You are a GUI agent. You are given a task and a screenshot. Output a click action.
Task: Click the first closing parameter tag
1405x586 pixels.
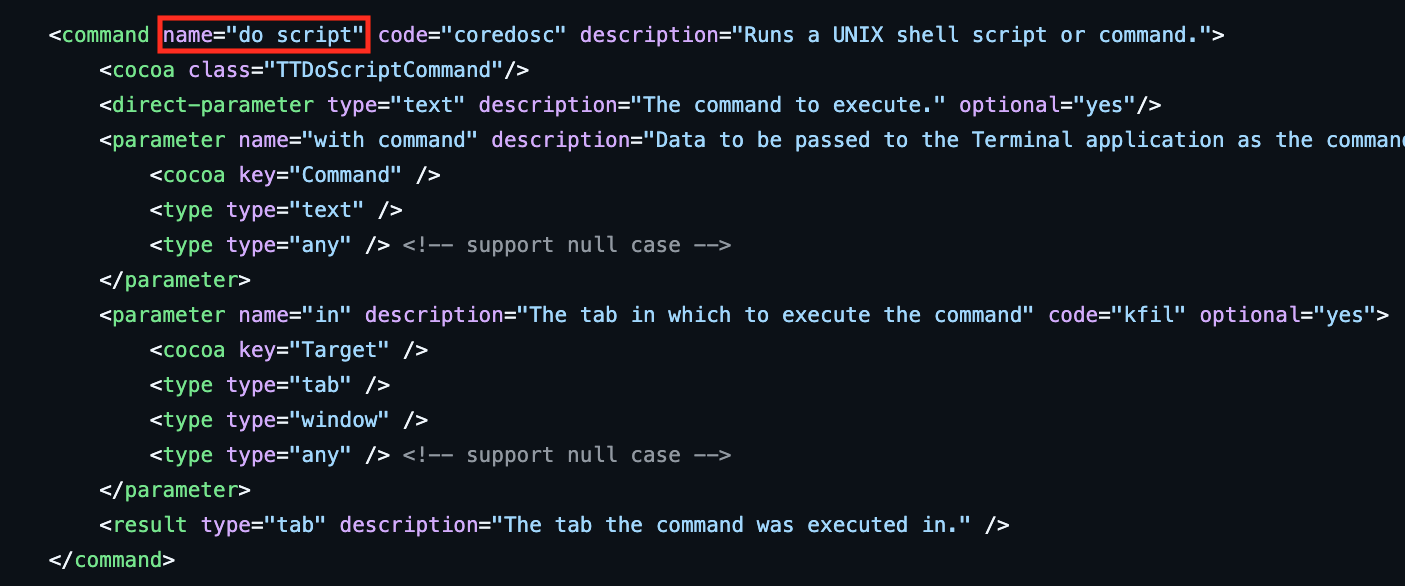click(175, 280)
